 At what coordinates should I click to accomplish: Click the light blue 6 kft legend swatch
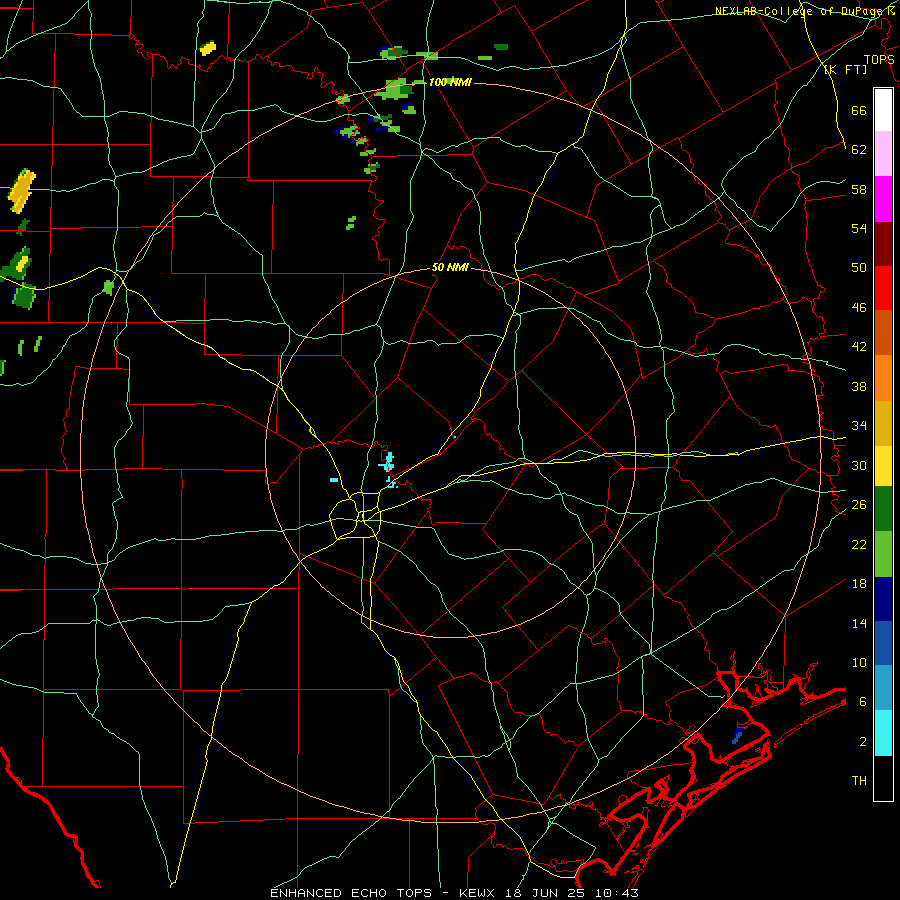883,688
